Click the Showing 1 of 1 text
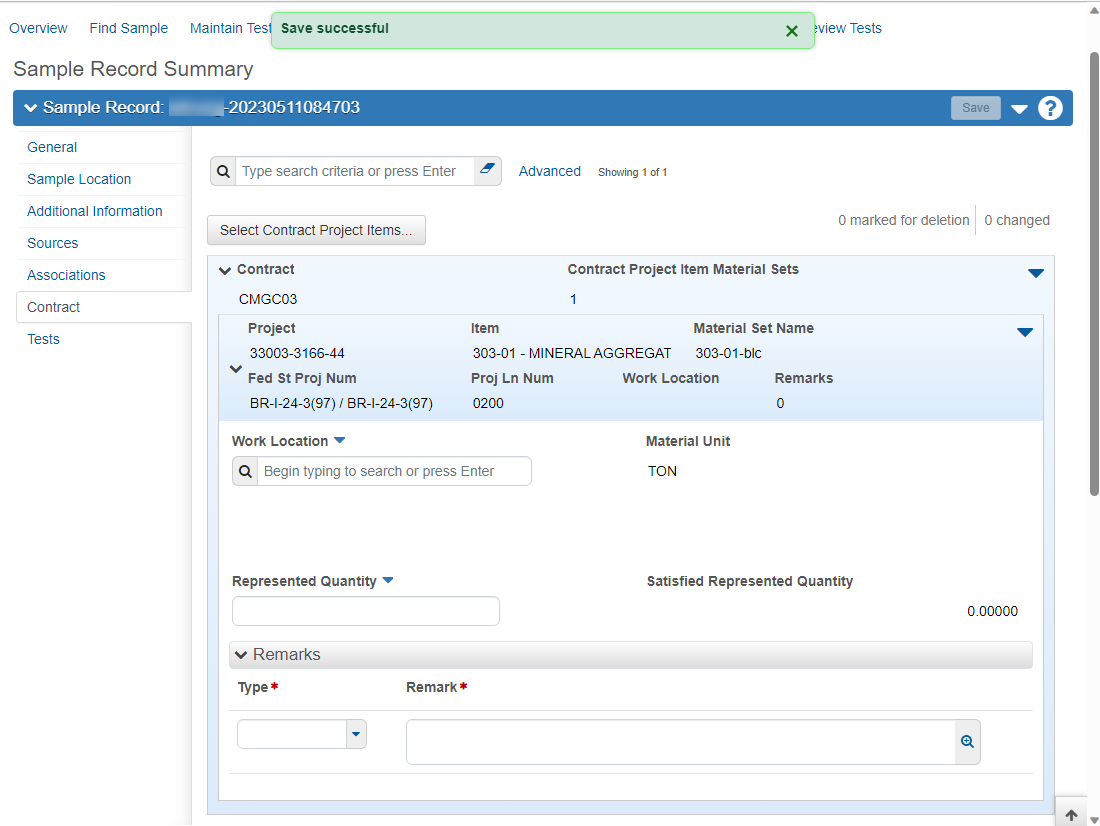1100x826 pixels. click(632, 172)
